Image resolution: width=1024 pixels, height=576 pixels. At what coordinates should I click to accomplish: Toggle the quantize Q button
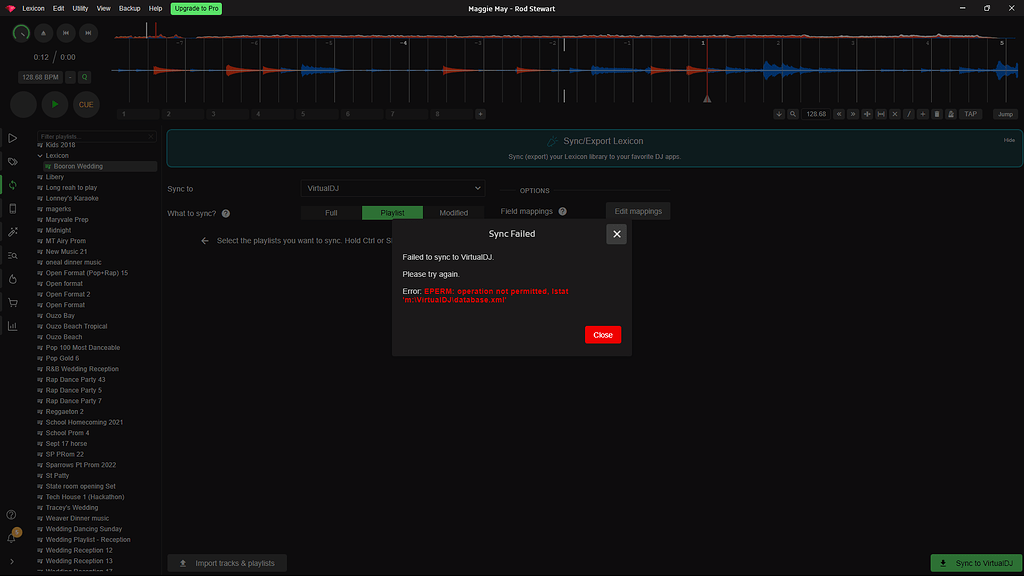point(85,77)
